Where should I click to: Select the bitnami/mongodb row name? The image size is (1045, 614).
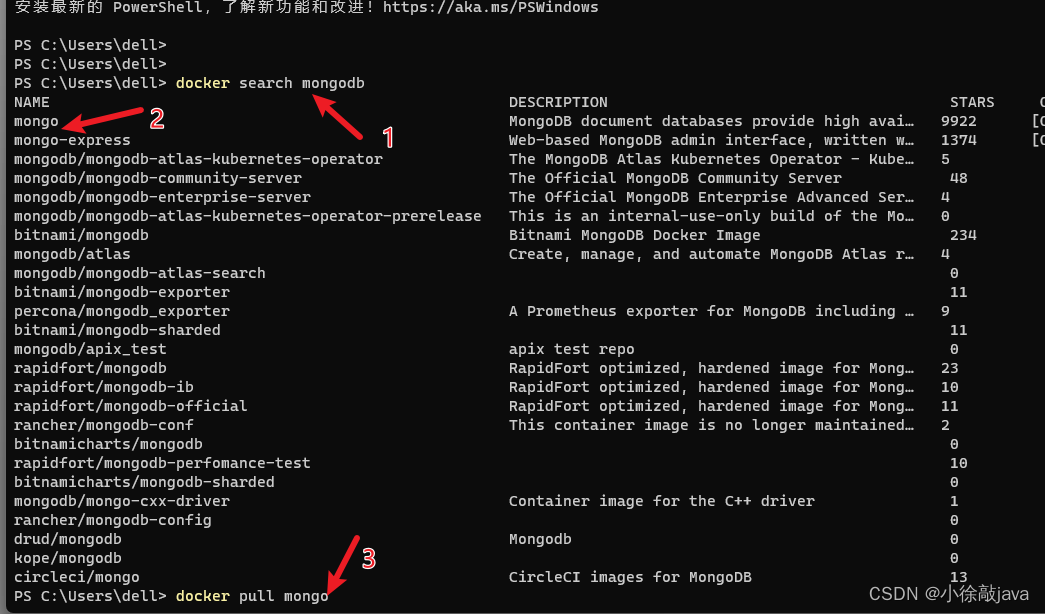81,235
